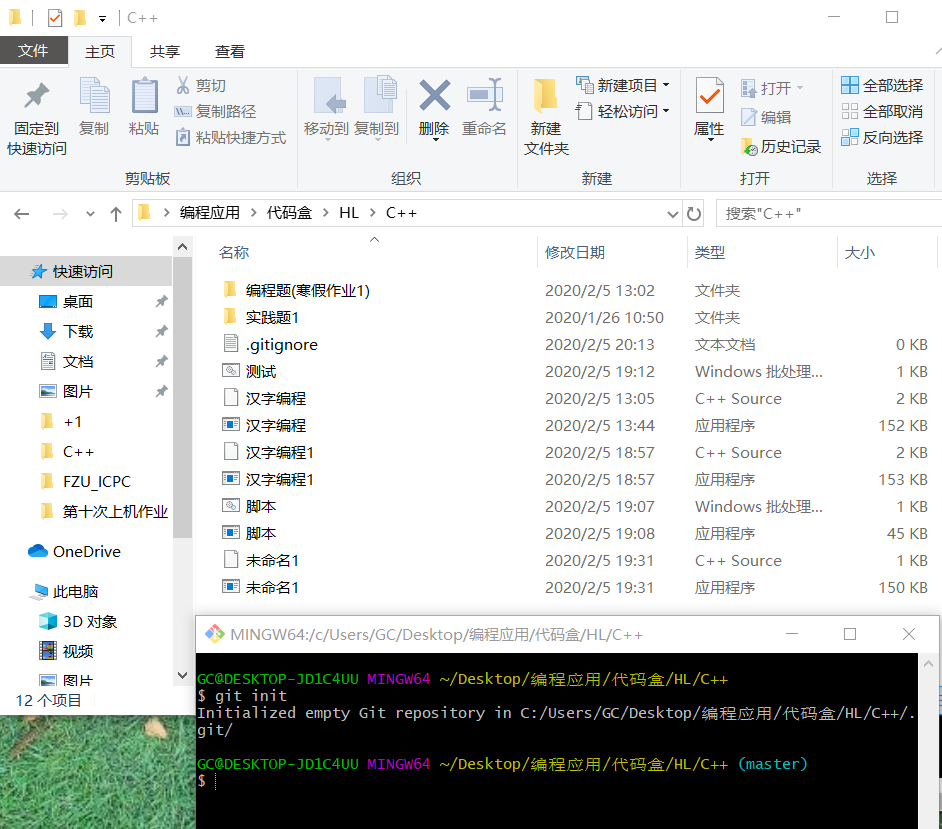Image resolution: width=942 pixels, height=829 pixels.
Task: Click the 删除 delete icon in ribbon
Action: [x=434, y=97]
